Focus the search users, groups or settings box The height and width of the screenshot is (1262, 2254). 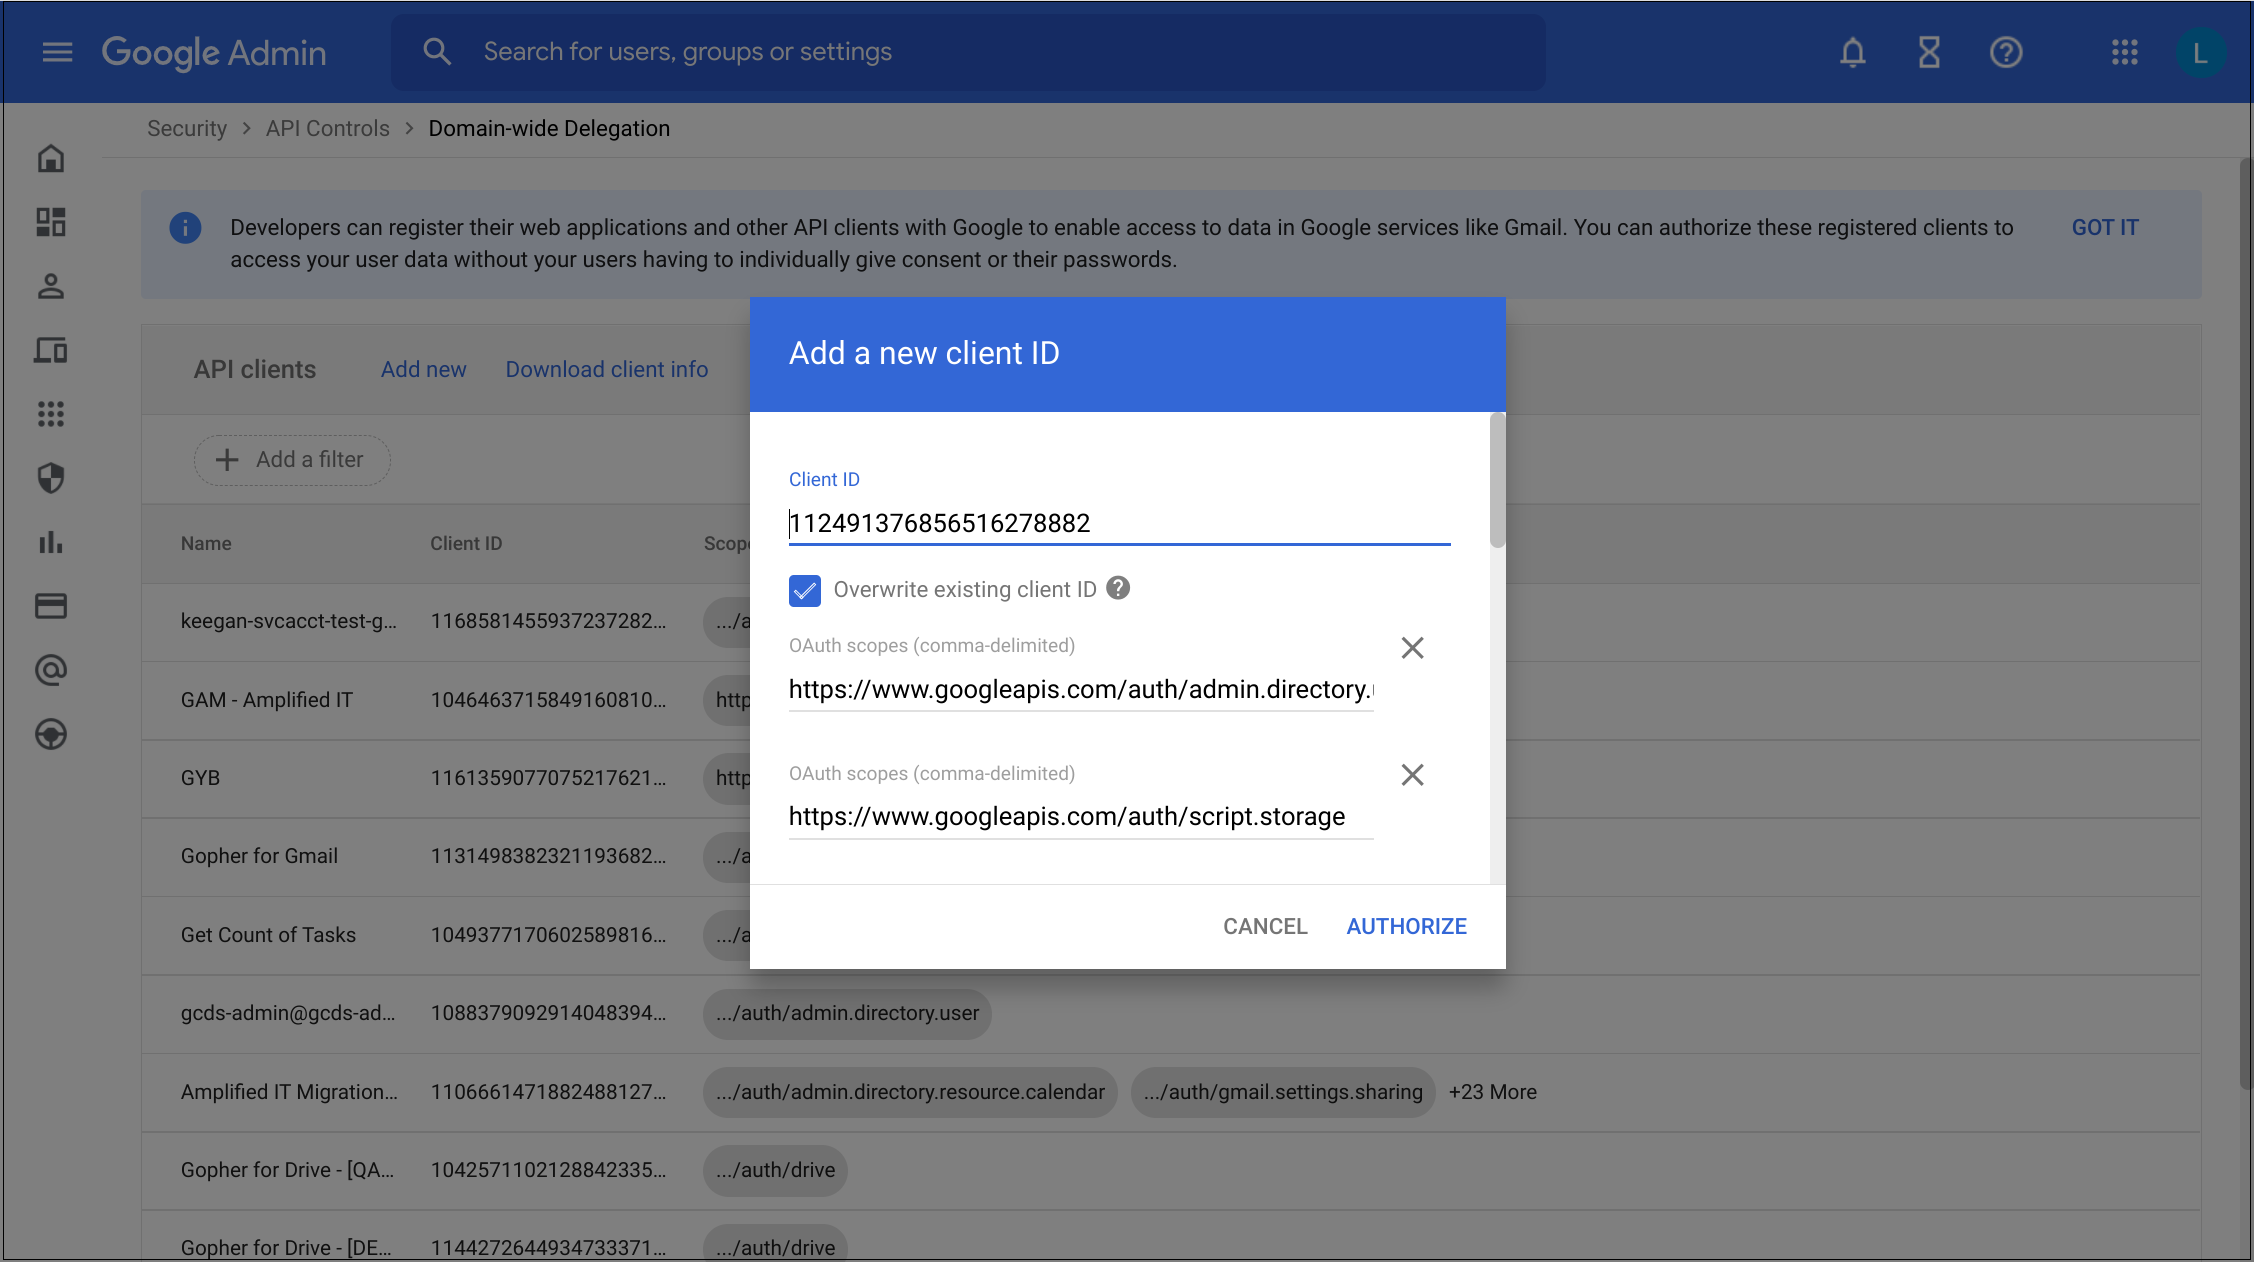968,52
